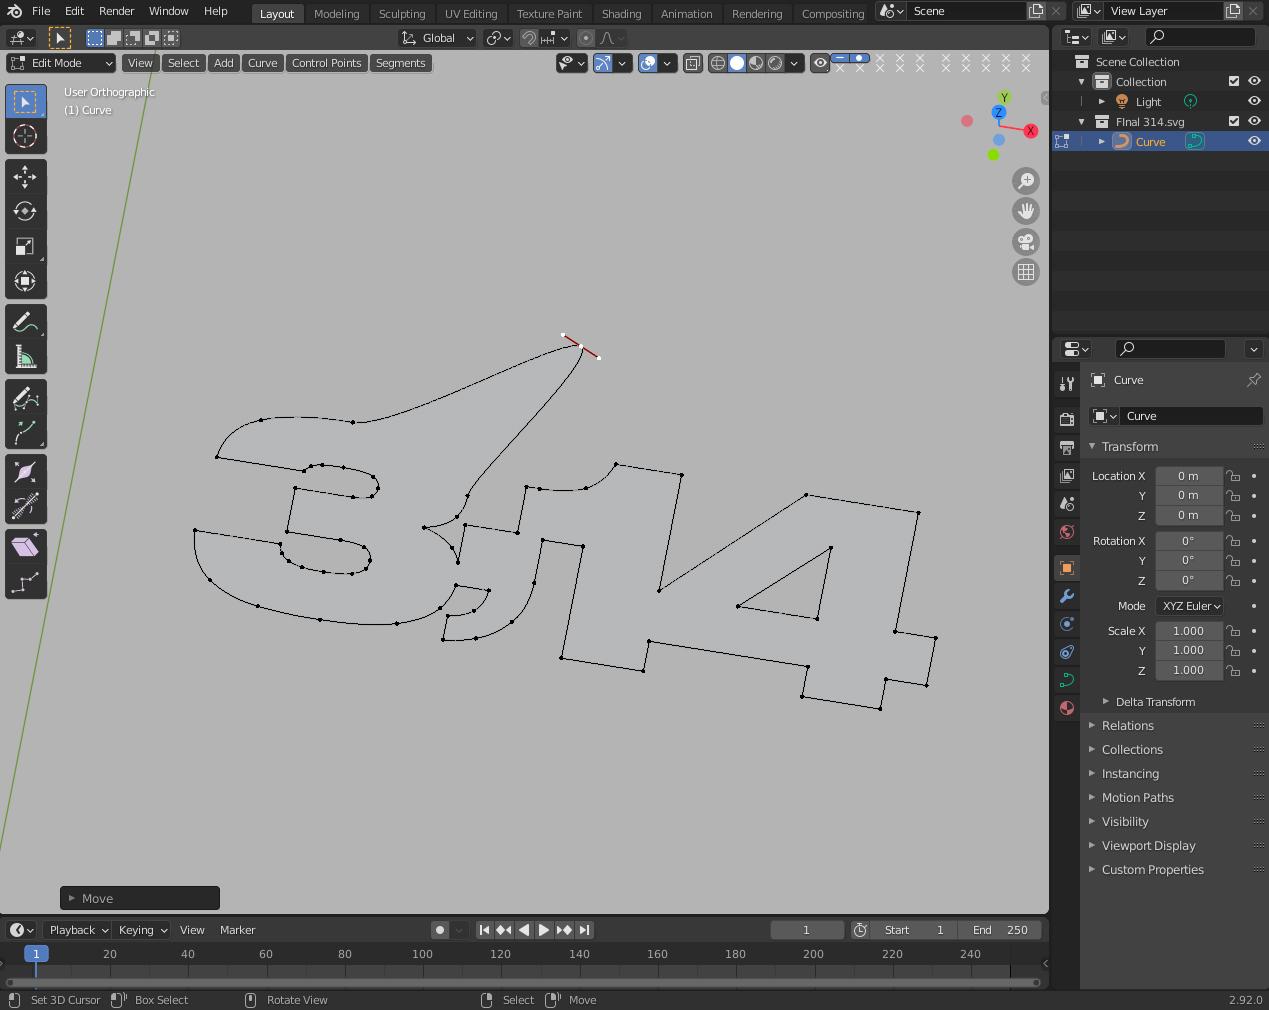Select the Measure tool
This screenshot has width=1269, height=1010.
(x=25, y=357)
